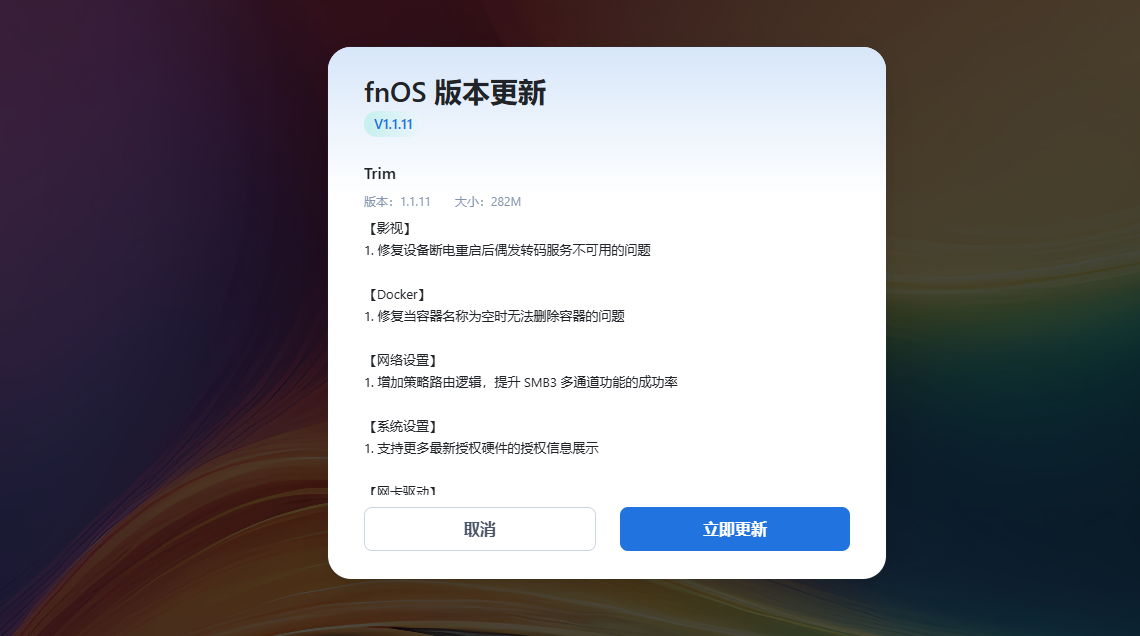Viewport: 1140px width, 636px height.
Task: Click the 取消 (Cancel) button
Action: click(479, 529)
